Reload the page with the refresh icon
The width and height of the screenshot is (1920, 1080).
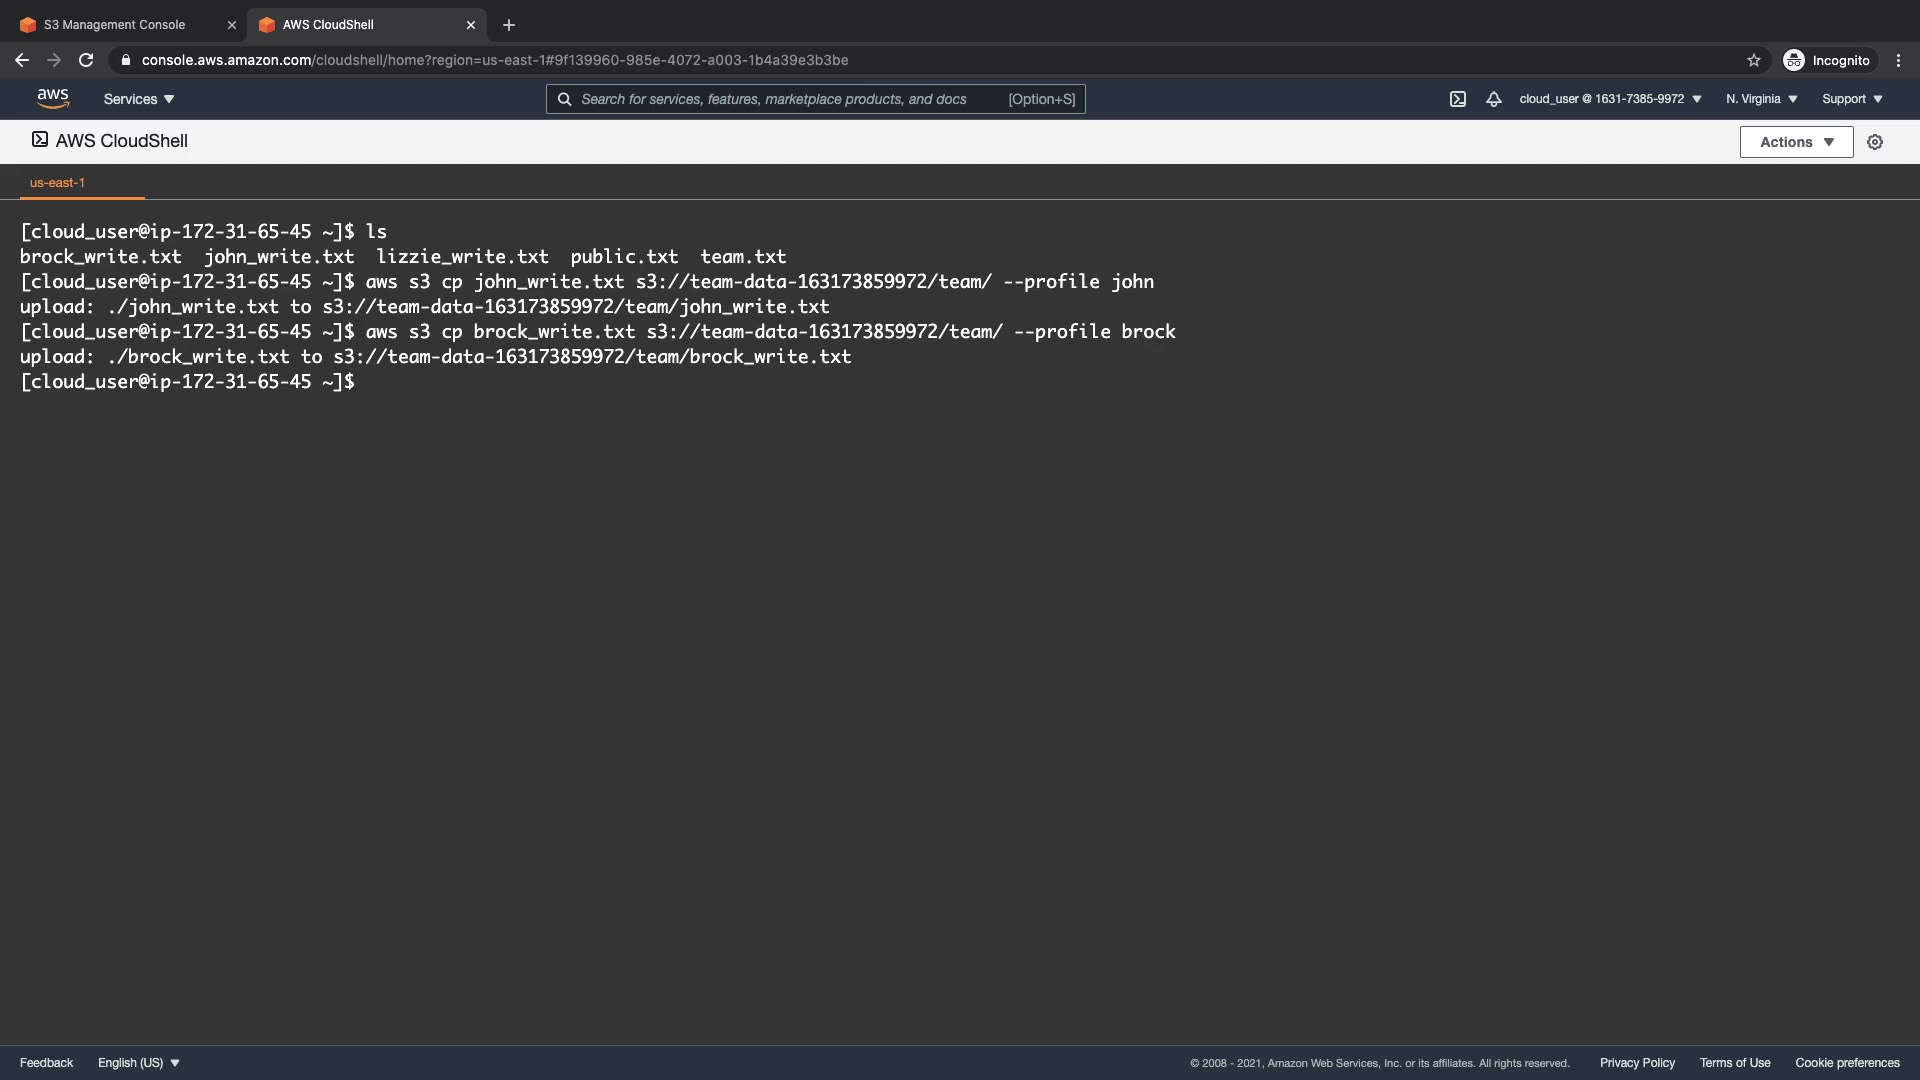[86, 60]
